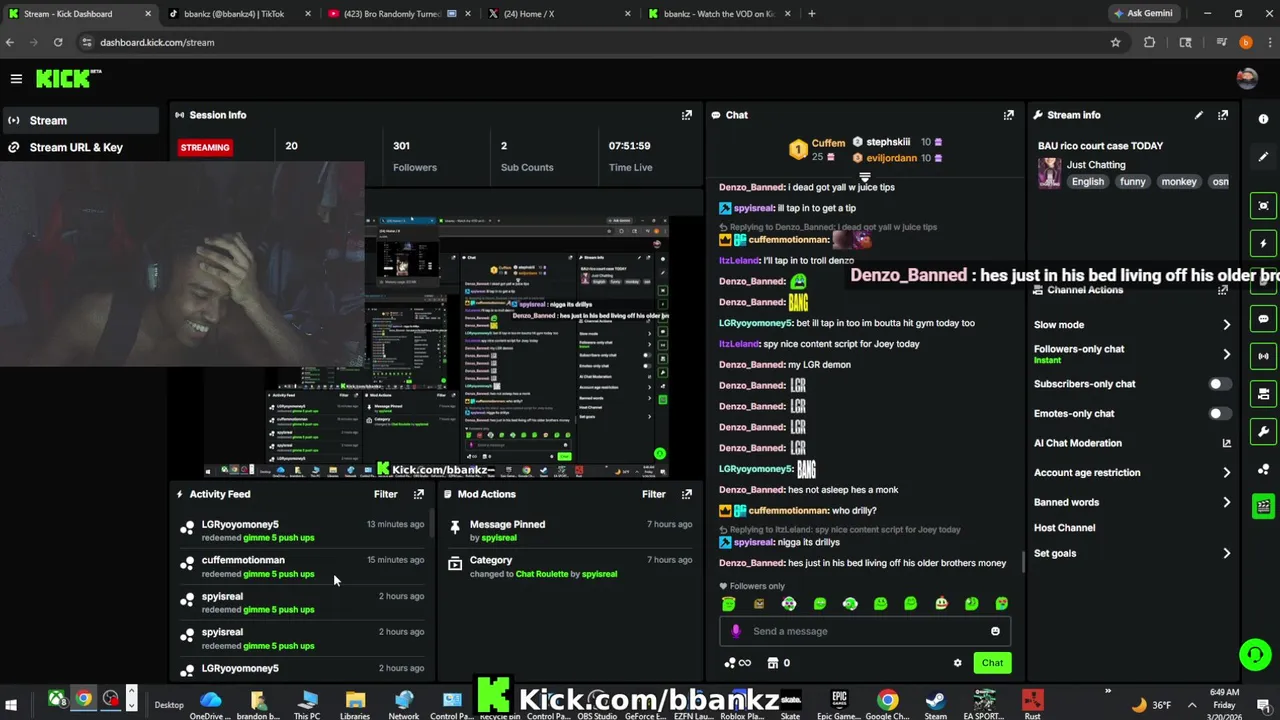1280x720 pixels.
Task: Open the profile avatar at top right
Action: (x=1247, y=78)
